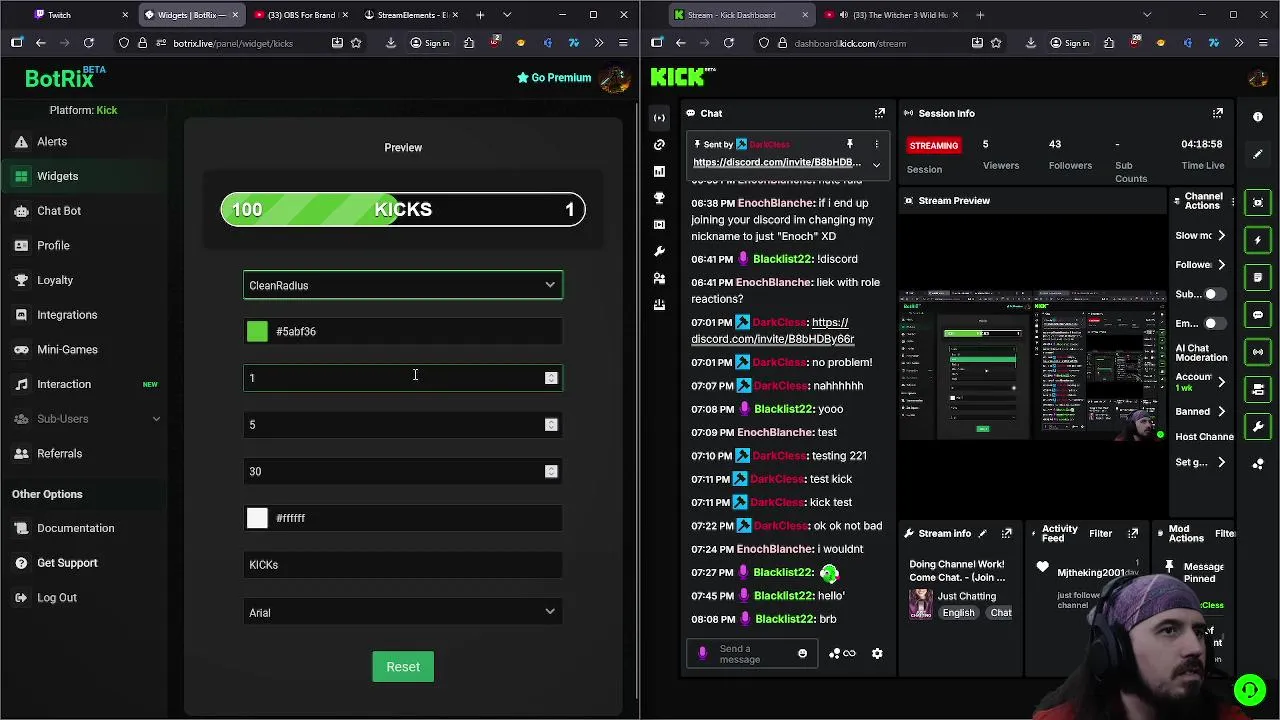Open the CleanRadius style dropdown

coord(403,285)
